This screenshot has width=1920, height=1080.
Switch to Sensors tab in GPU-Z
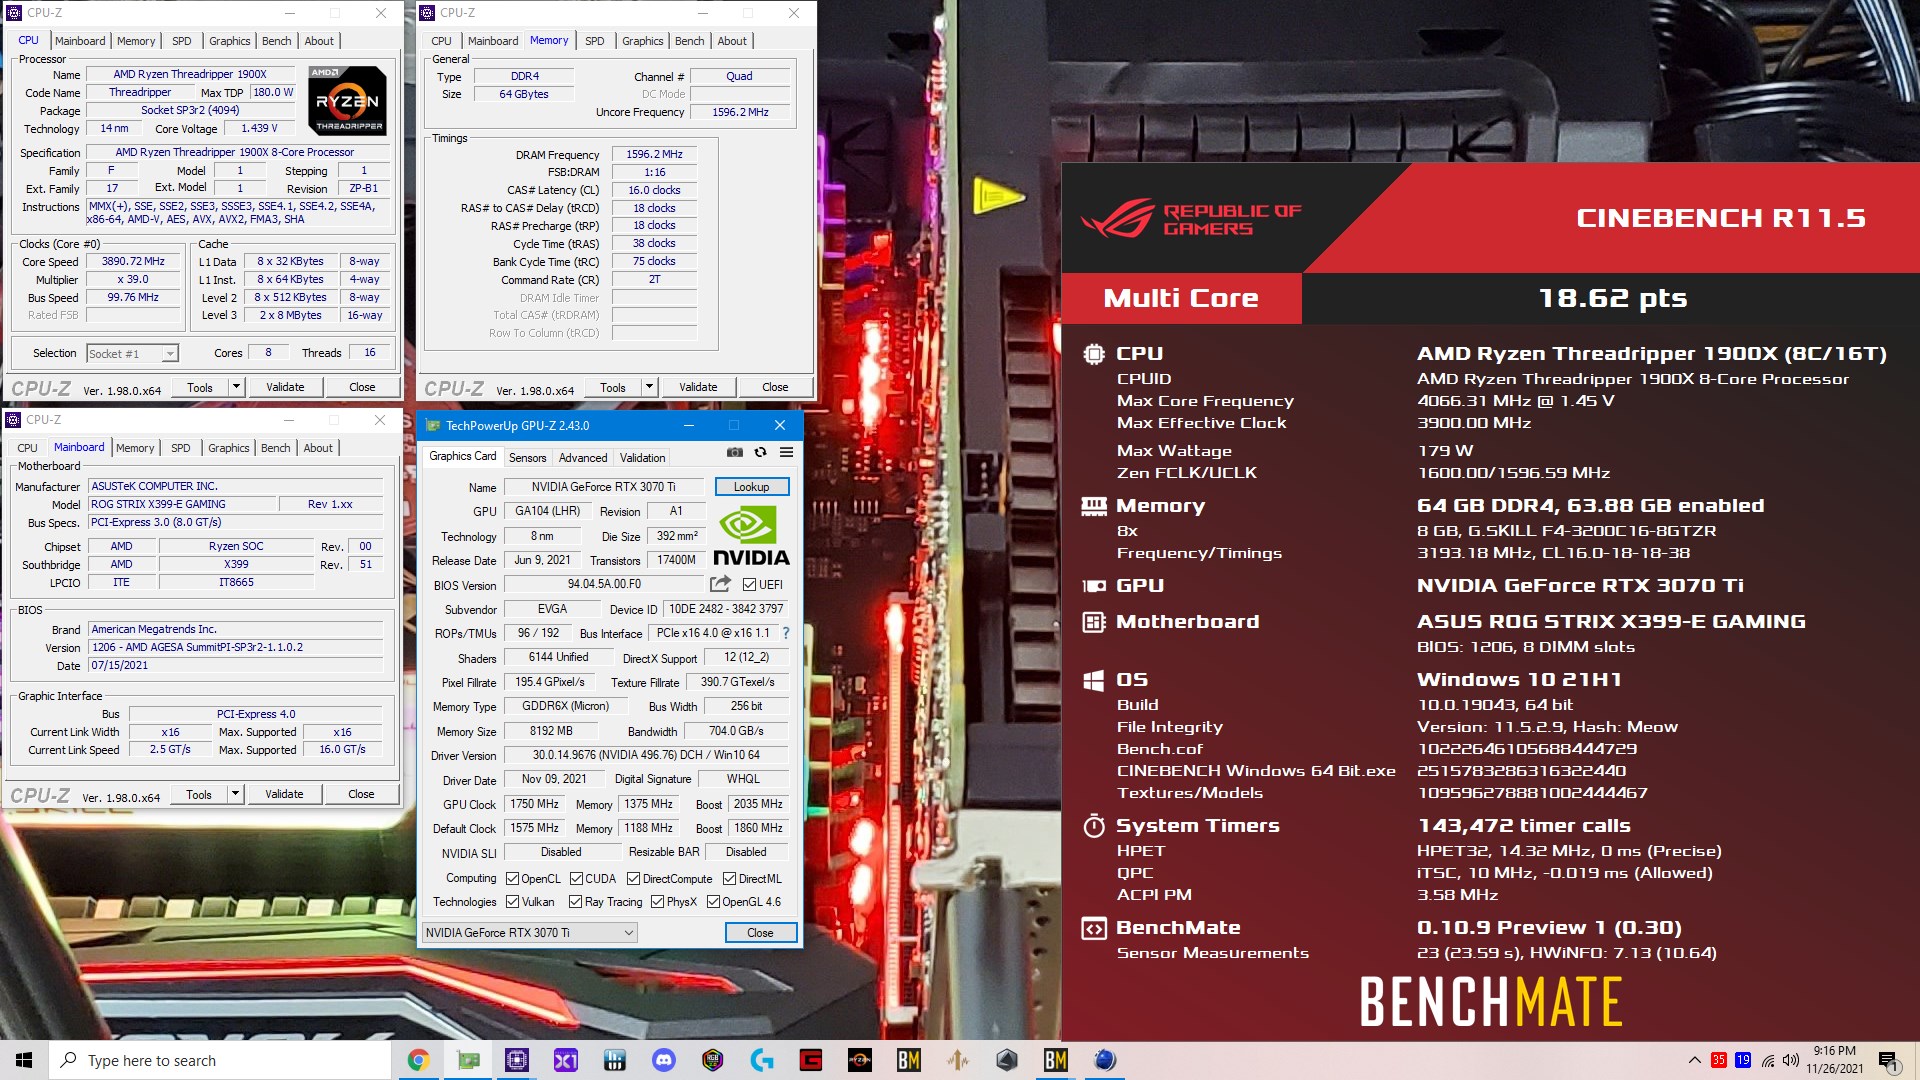(527, 458)
